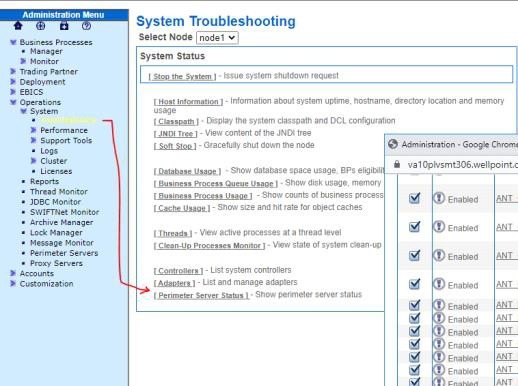Image resolution: width=518 pixels, height=386 pixels.
Task: Open Reports in Operations menu
Action: [44, 181]
